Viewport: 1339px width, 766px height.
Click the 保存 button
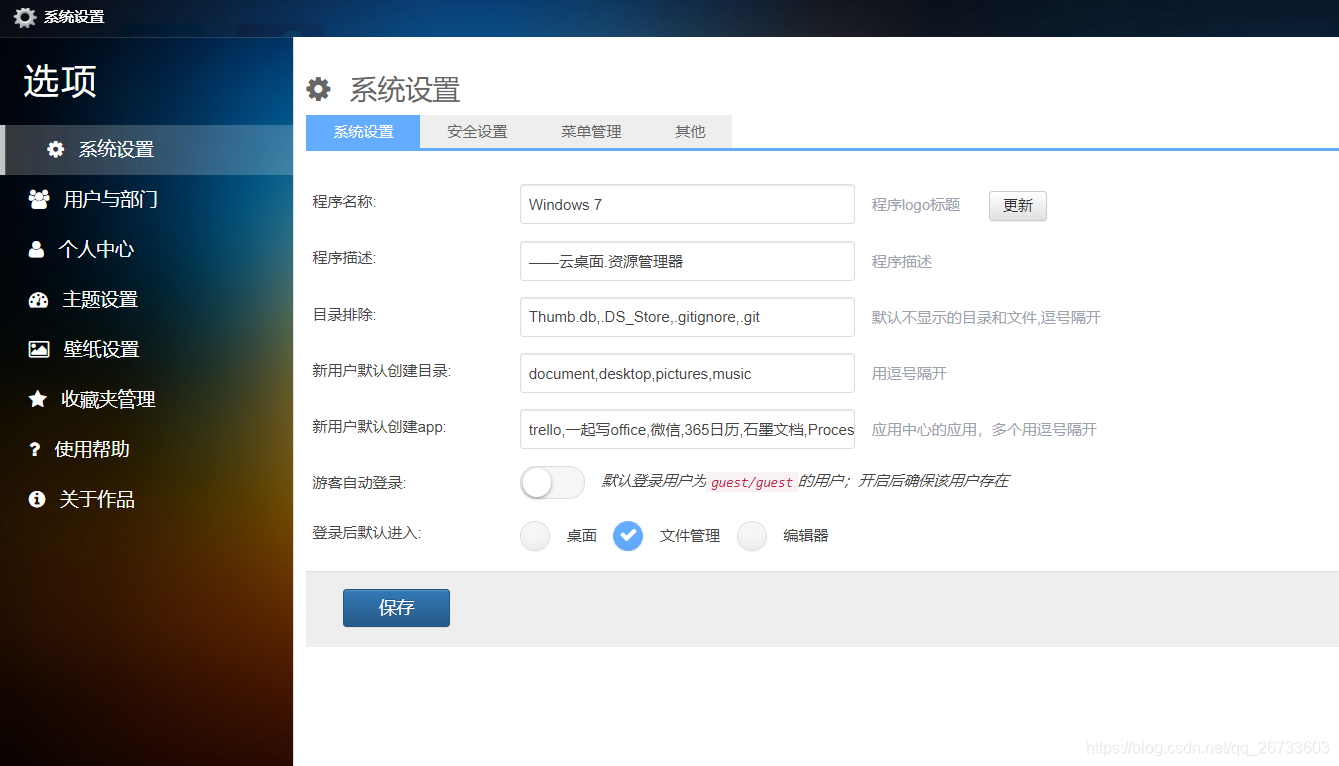396,607
